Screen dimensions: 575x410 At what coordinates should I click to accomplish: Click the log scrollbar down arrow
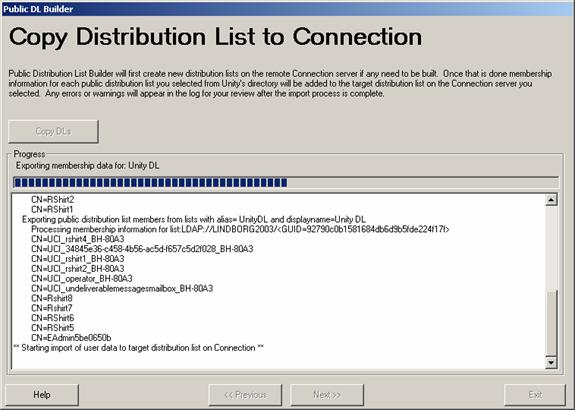[551, 363]
